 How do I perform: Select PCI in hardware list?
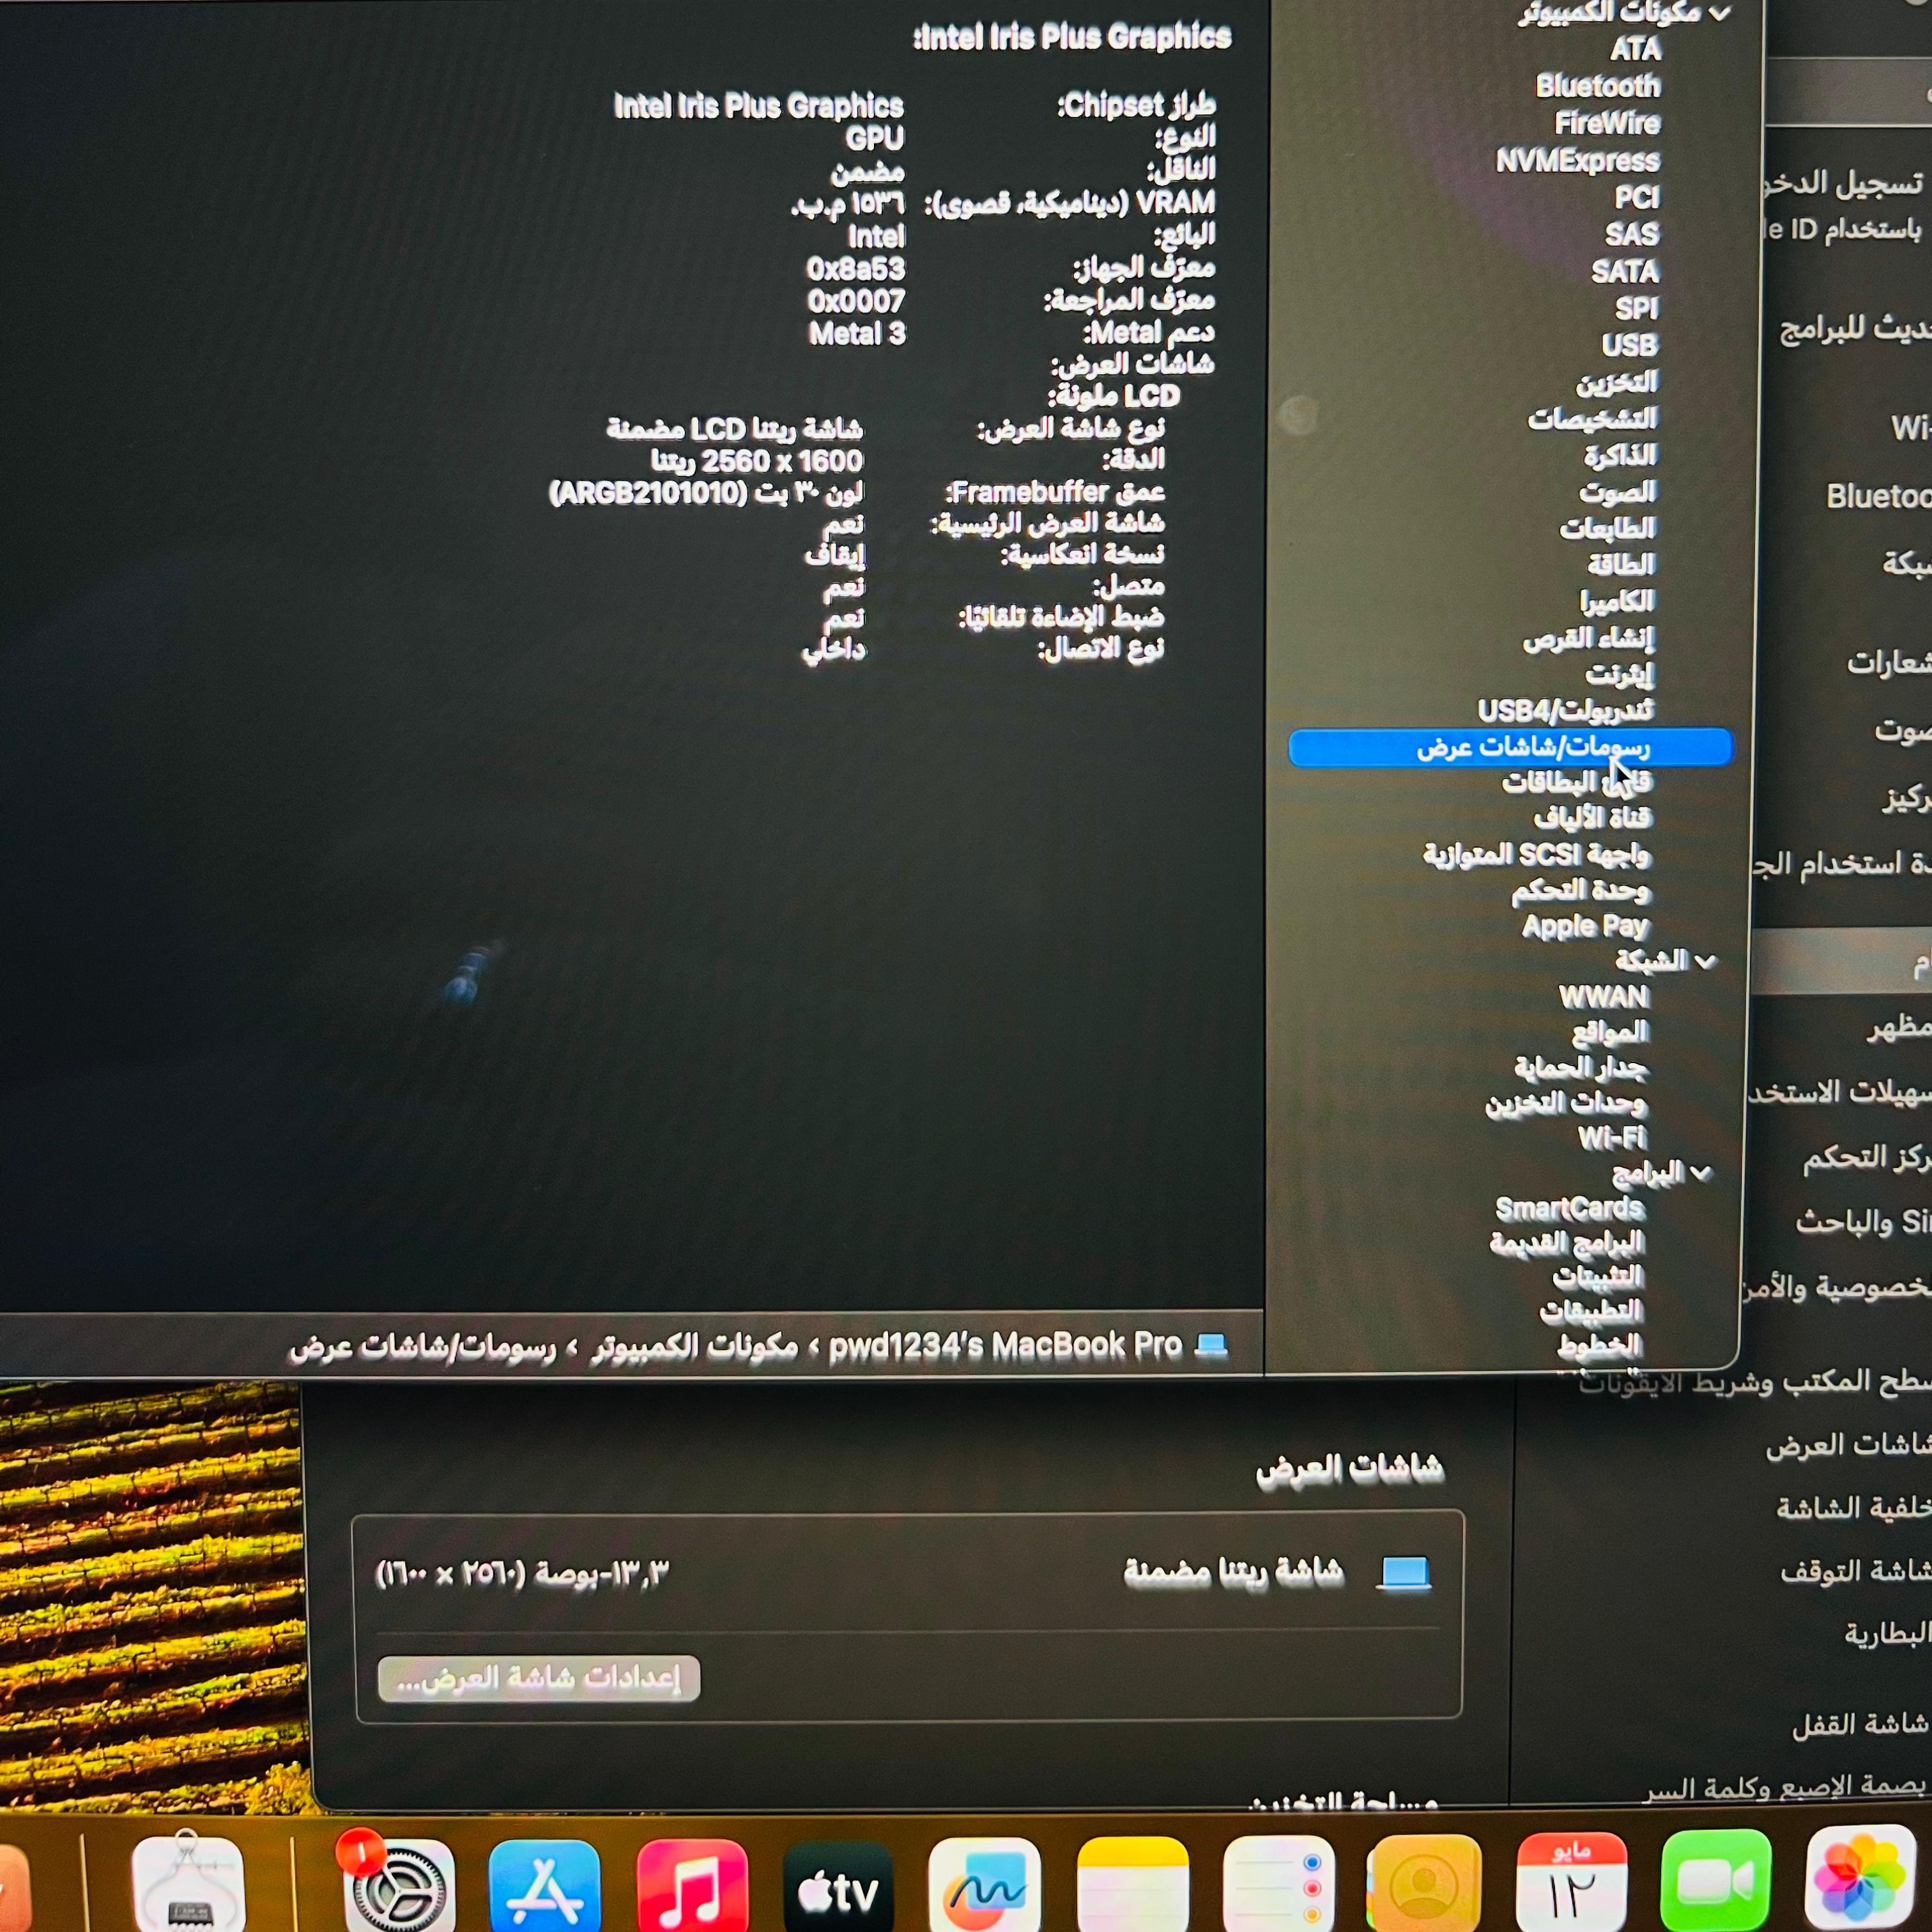[1637, 197]
